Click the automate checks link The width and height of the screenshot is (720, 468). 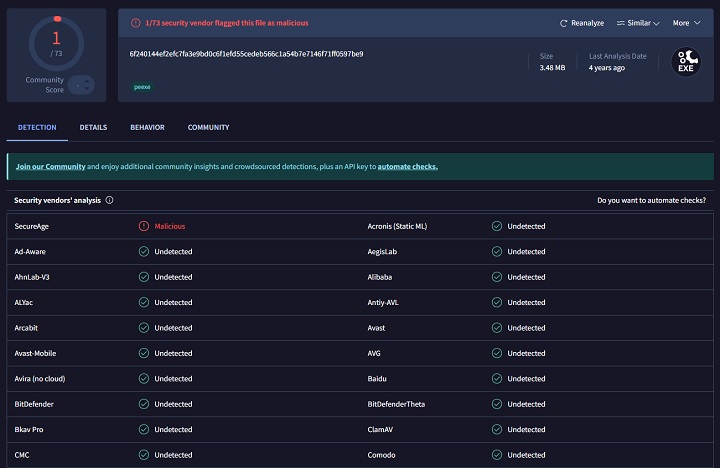[x=407, y=166]
